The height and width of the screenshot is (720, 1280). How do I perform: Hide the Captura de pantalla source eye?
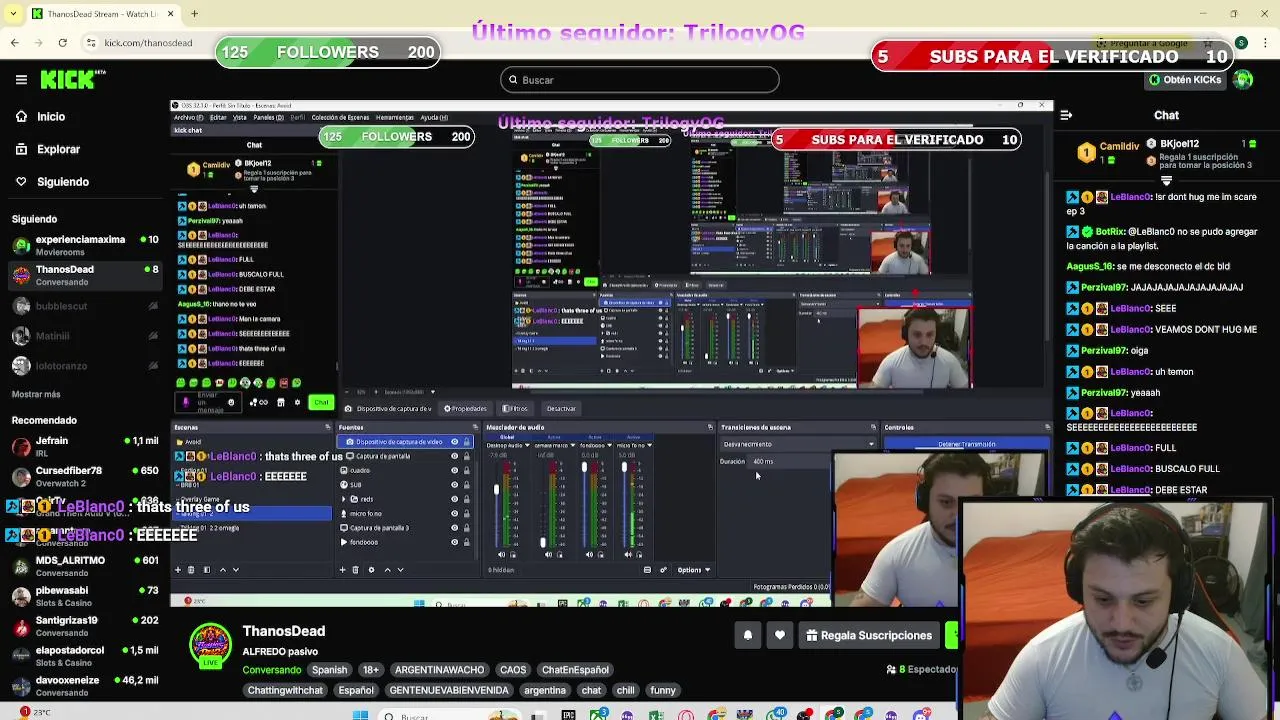(x=455, y=456)
